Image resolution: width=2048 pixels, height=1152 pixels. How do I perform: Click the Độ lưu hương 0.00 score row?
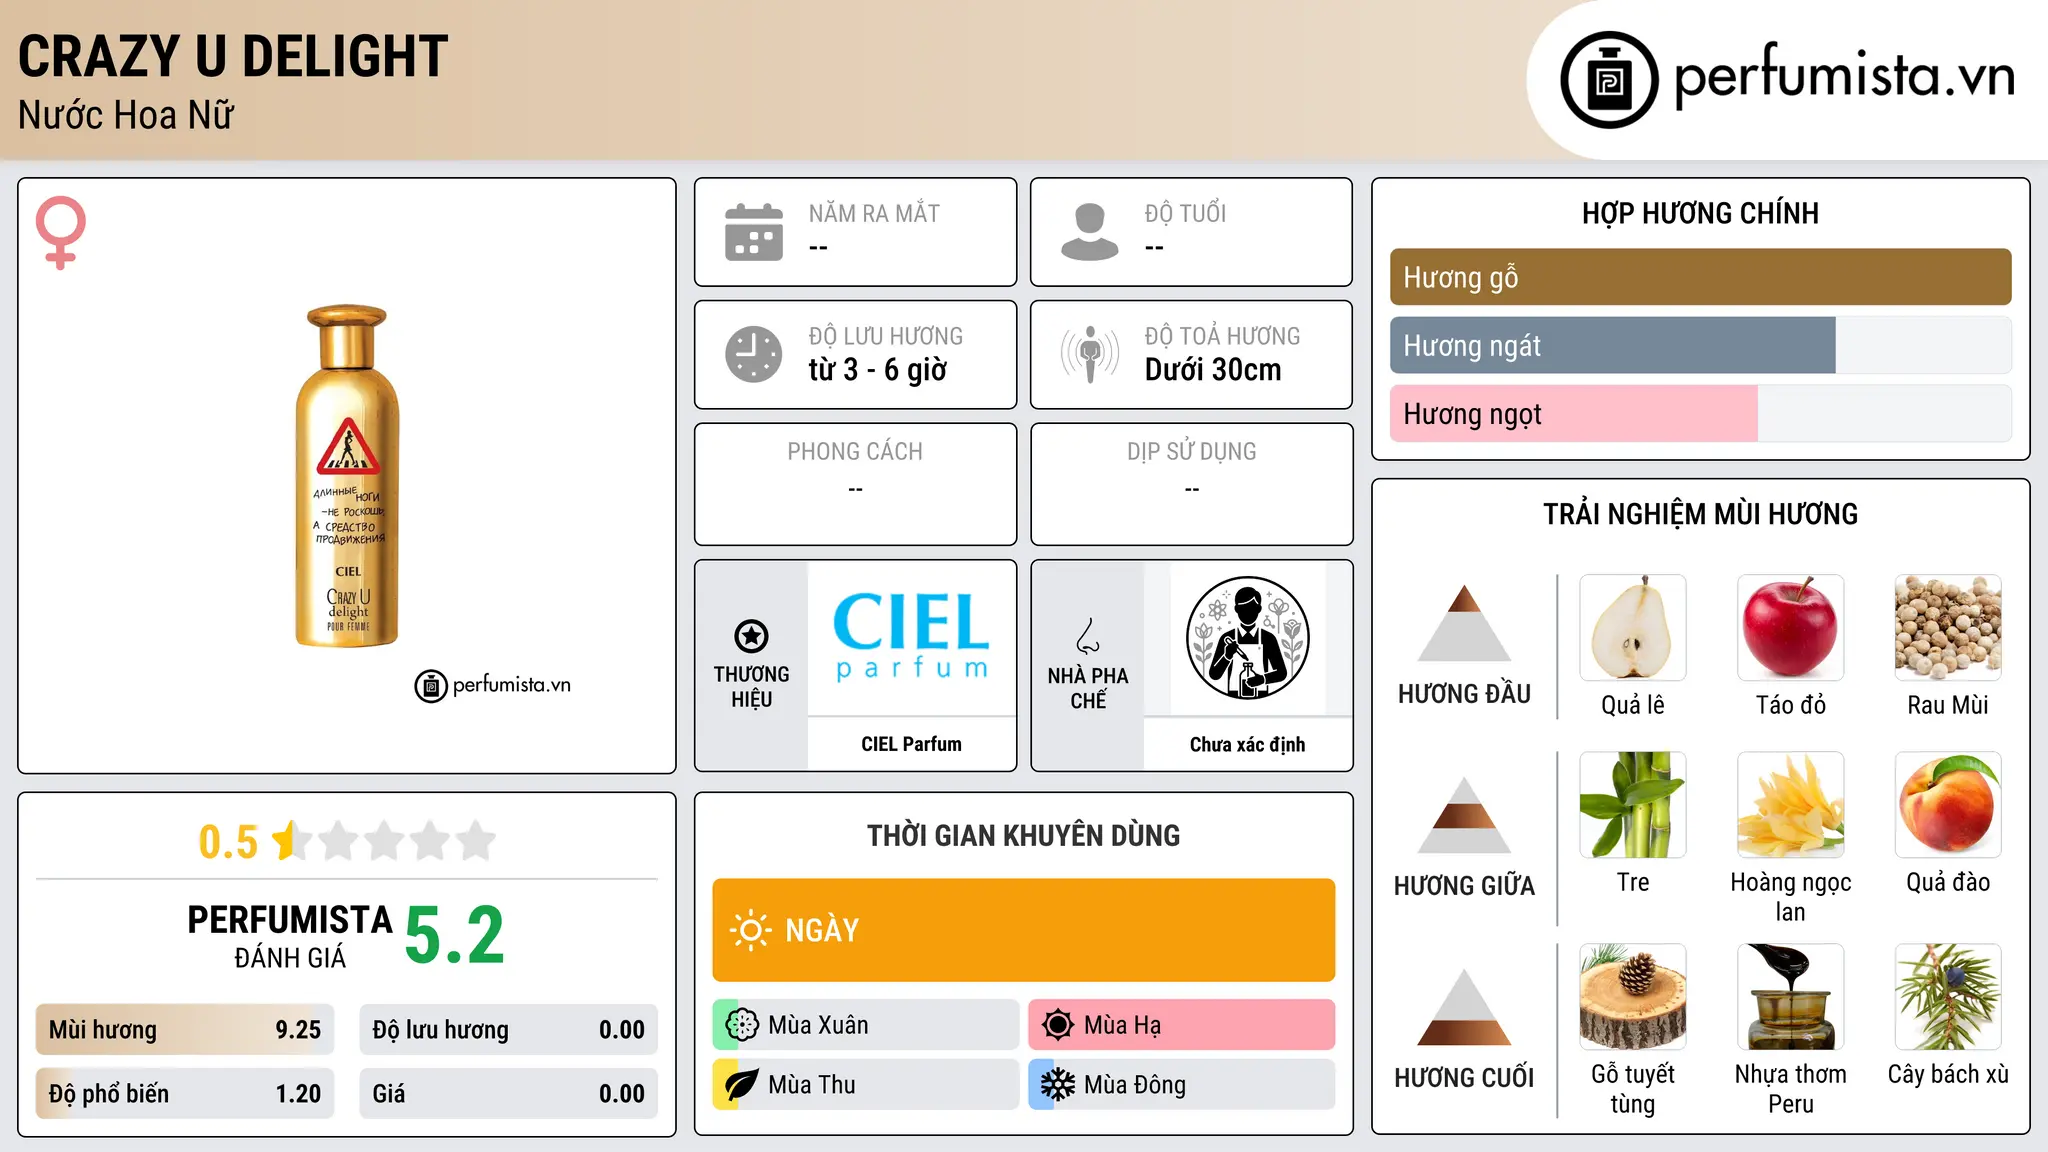point(509,1030)
